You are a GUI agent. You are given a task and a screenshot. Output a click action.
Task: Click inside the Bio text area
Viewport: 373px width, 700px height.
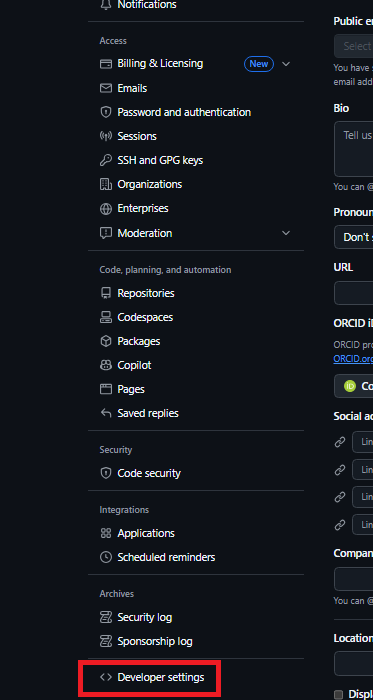353,149
